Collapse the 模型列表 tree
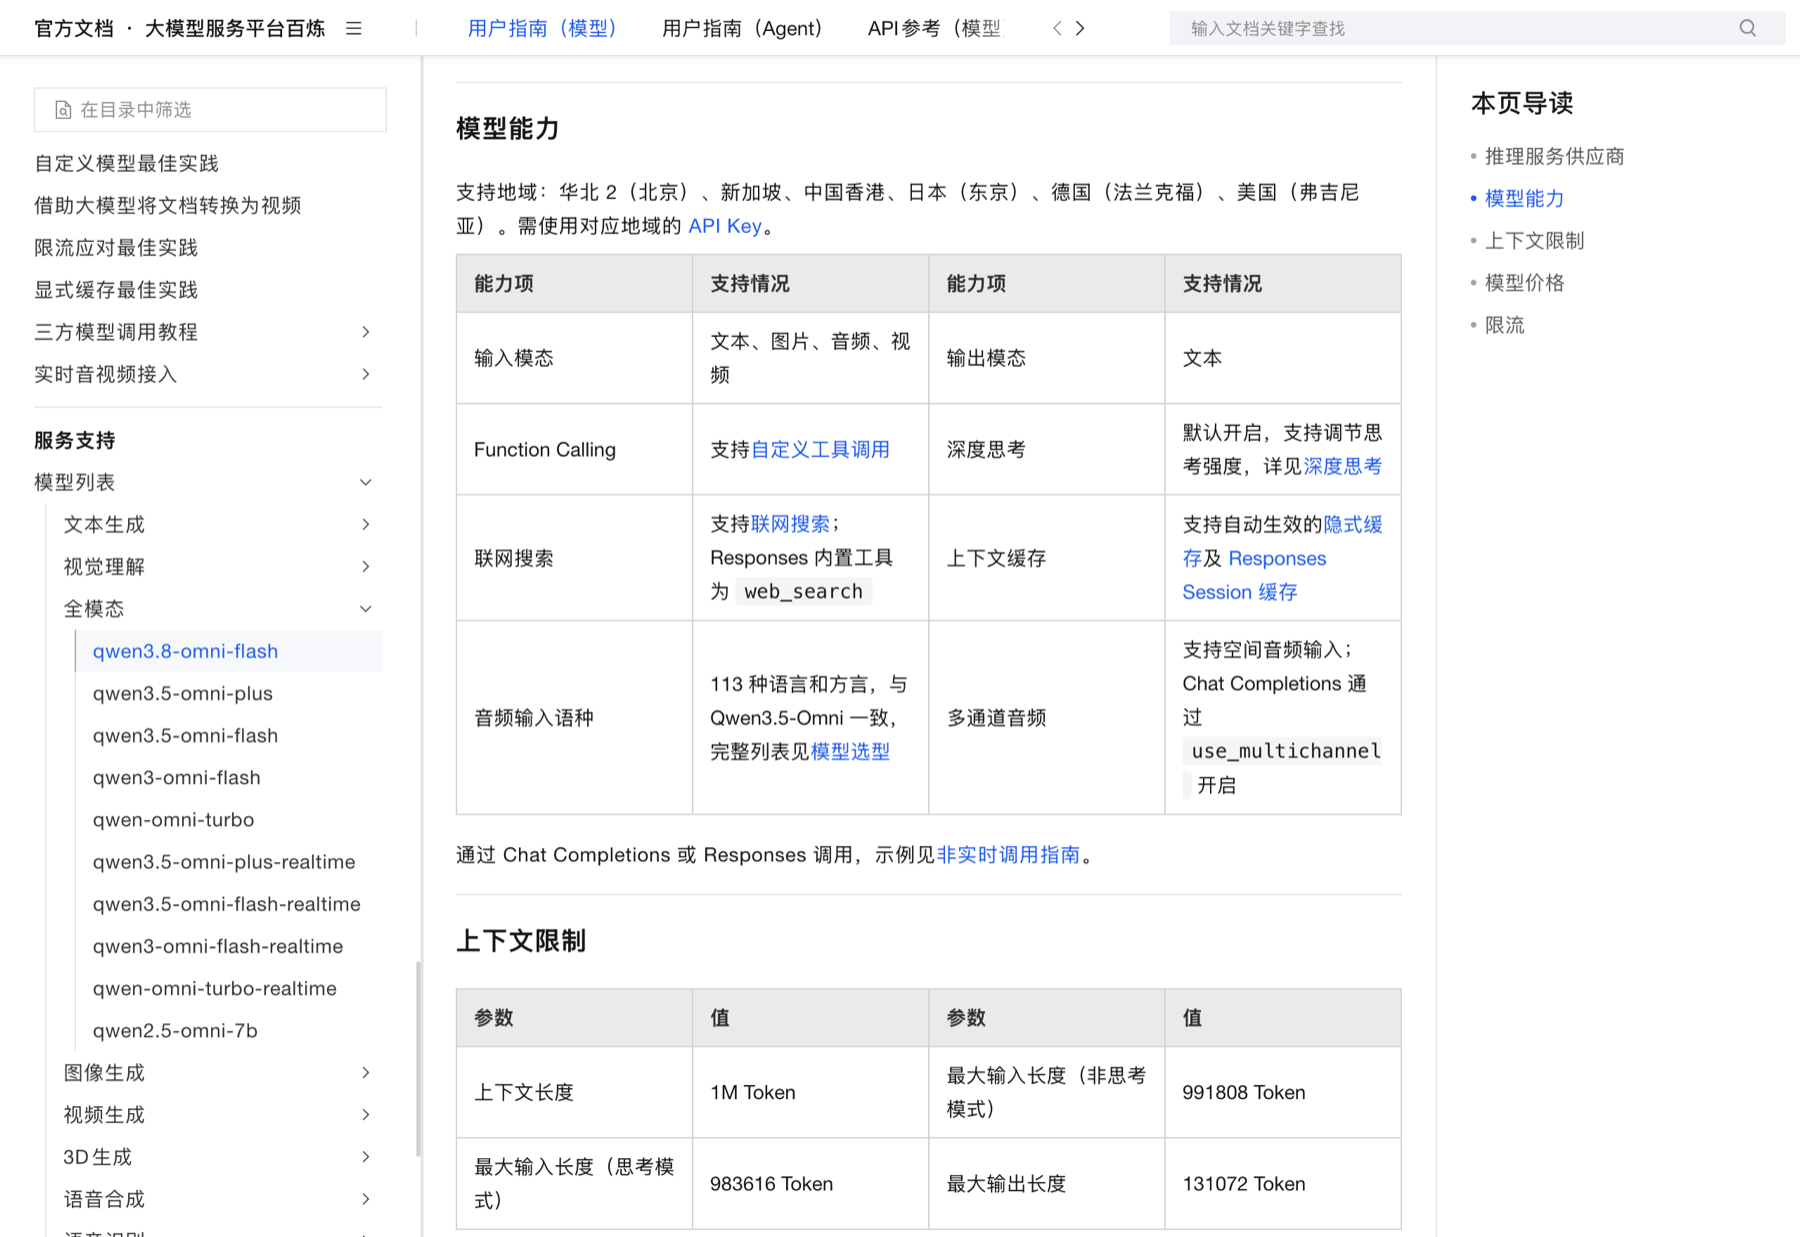This screenshot has width=1800, height=1237. pos(366,482)
